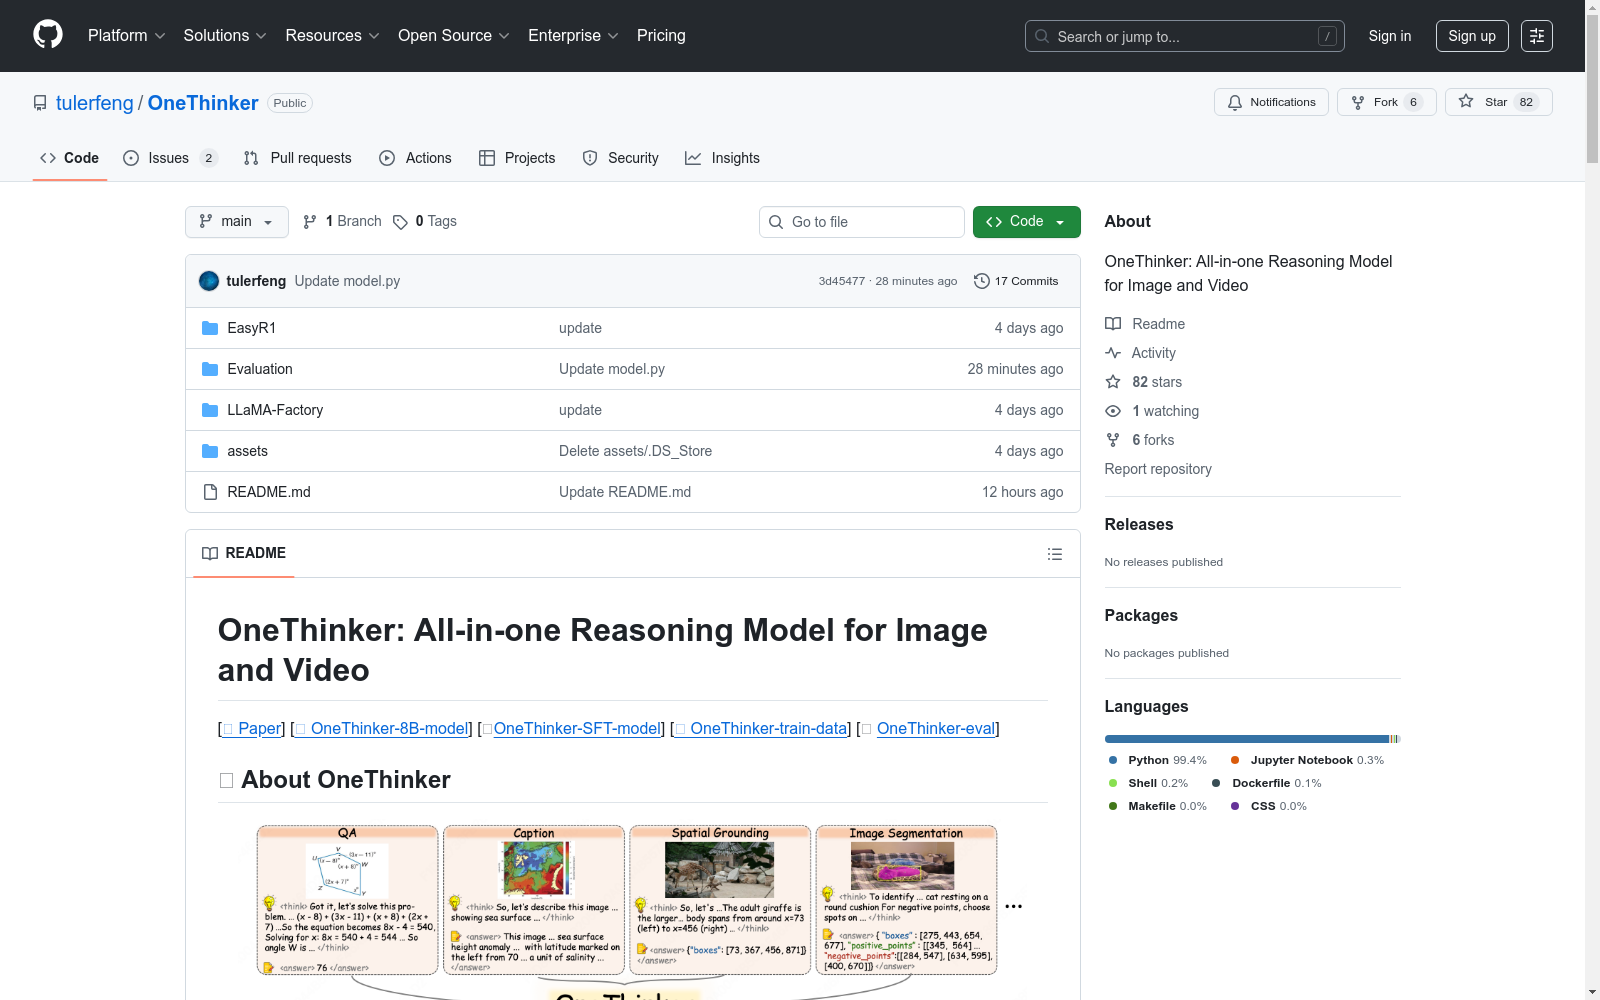Open repository Notifications button
This screenshot has height=1000, width=1600.
pos(1271,102)
